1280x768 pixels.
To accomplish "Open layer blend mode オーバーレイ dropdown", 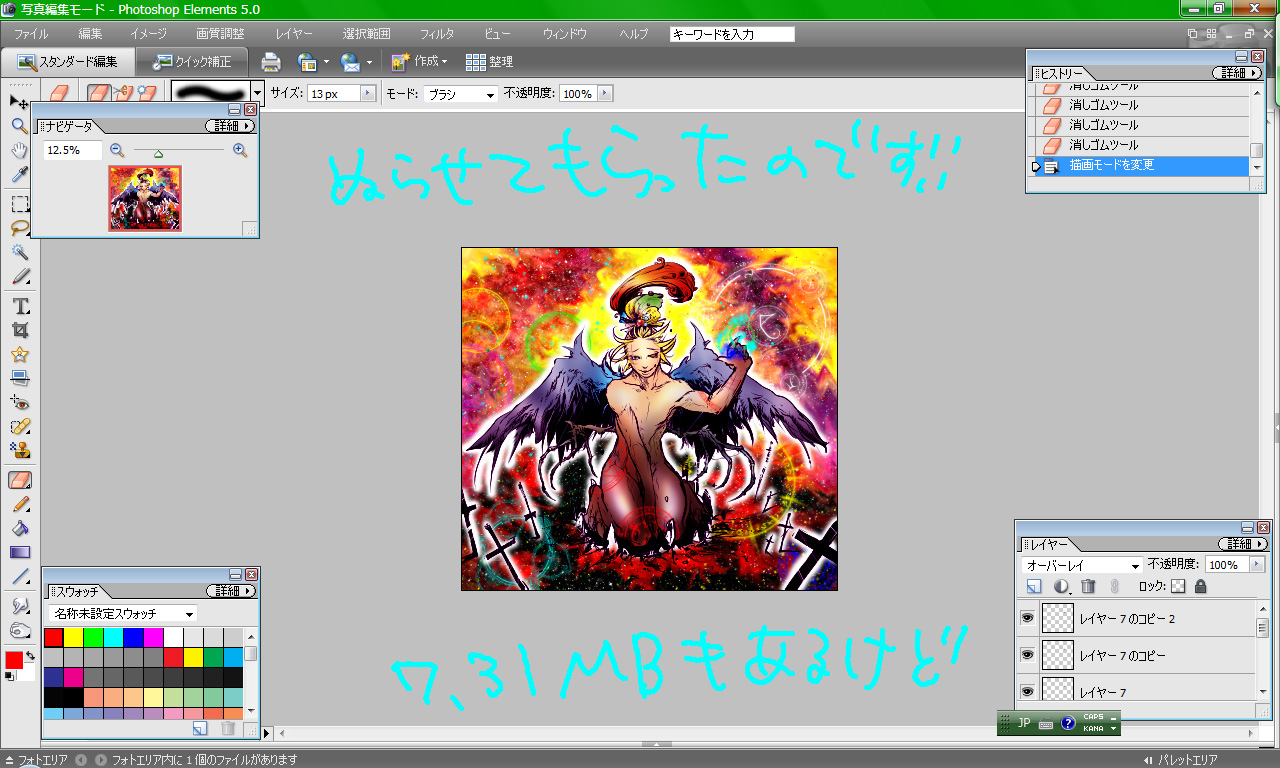I will tap(1082, 565).
